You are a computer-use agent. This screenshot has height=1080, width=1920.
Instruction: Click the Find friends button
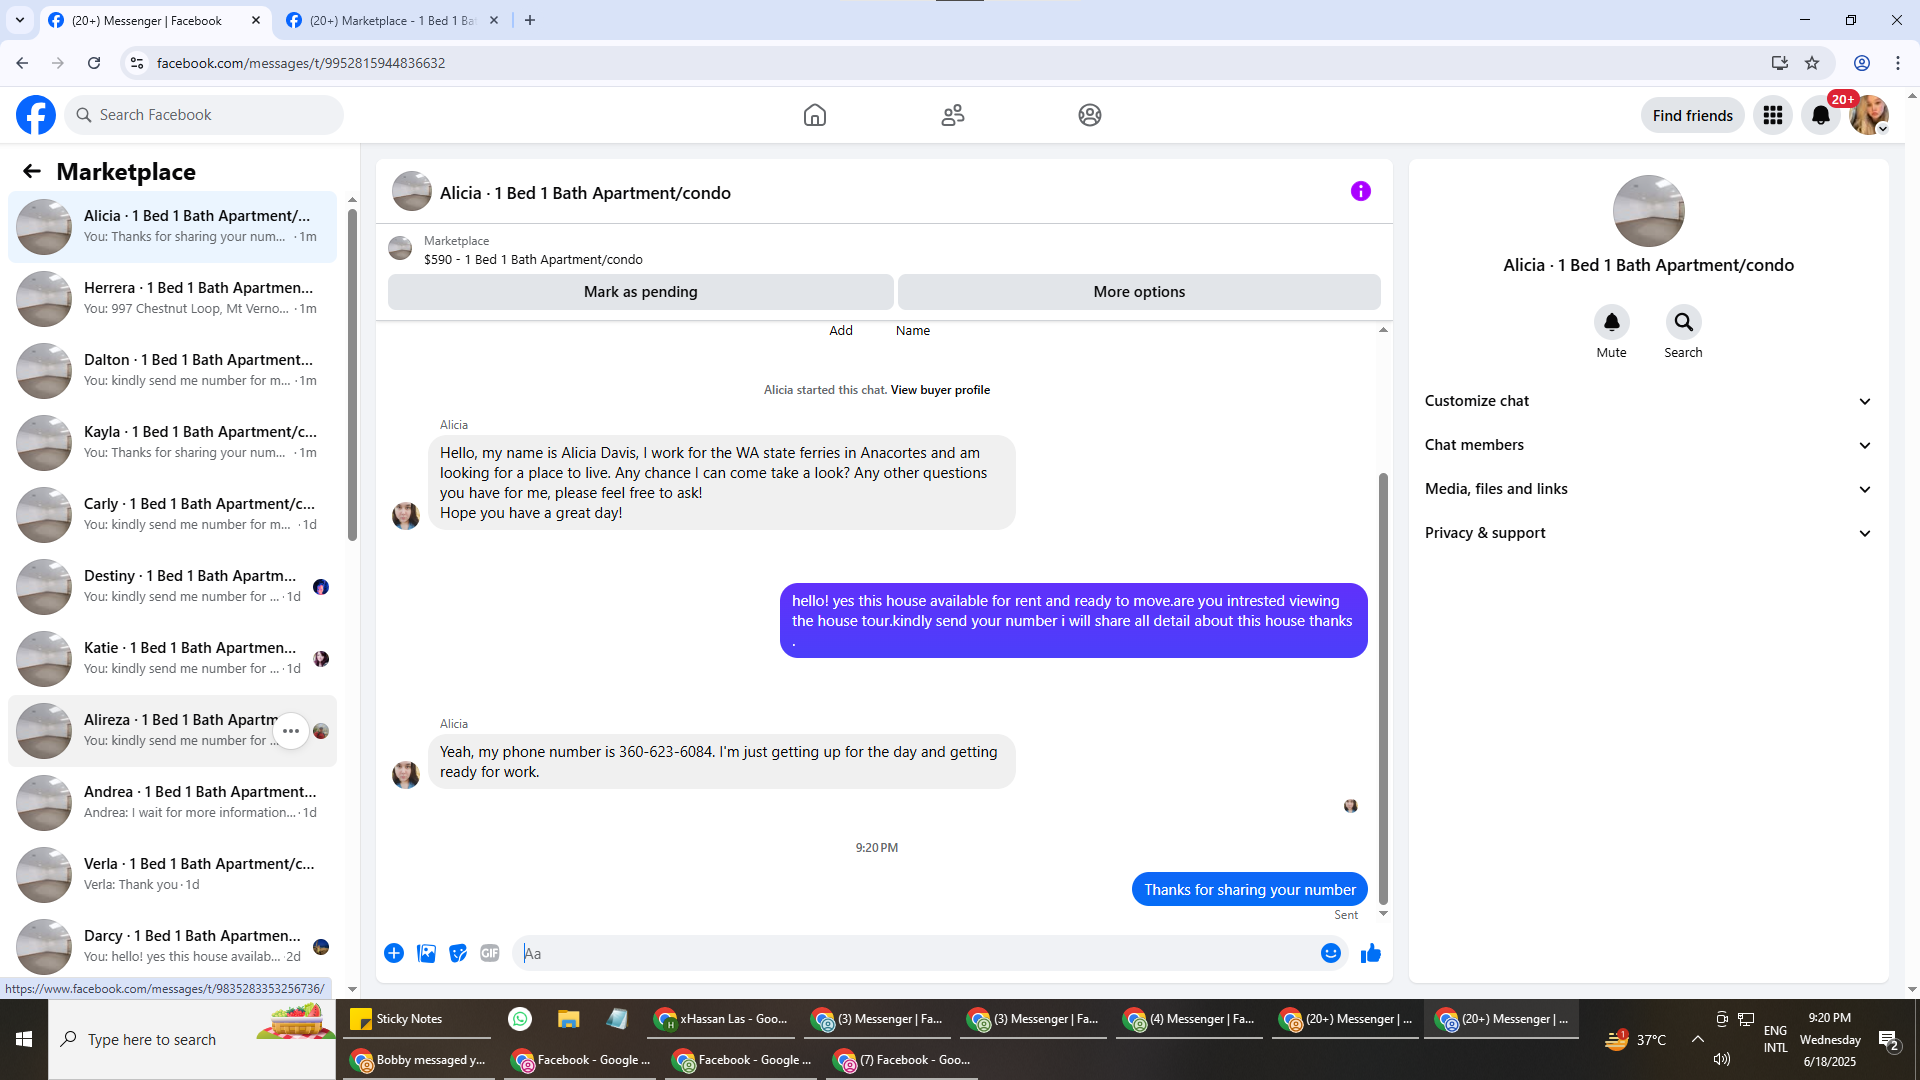pyautogui.click(x=1693, y=115)
